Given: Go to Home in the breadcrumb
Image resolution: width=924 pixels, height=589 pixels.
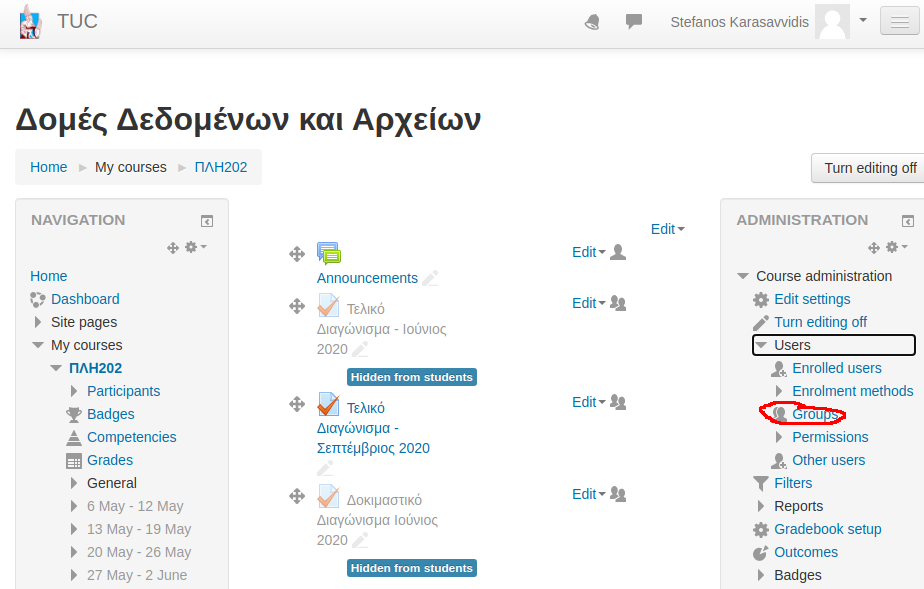Looking at the screenshot, I should (x=48, y=167).
